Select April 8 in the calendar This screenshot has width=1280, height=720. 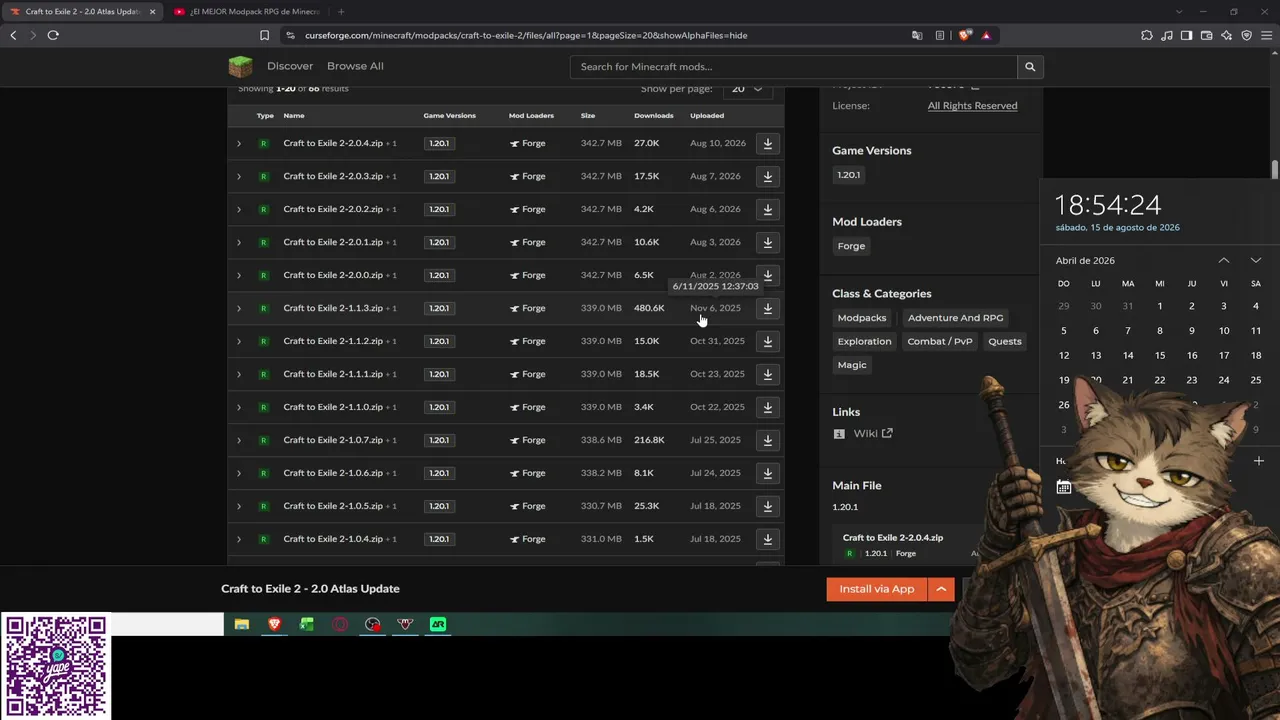[1160, 331]
